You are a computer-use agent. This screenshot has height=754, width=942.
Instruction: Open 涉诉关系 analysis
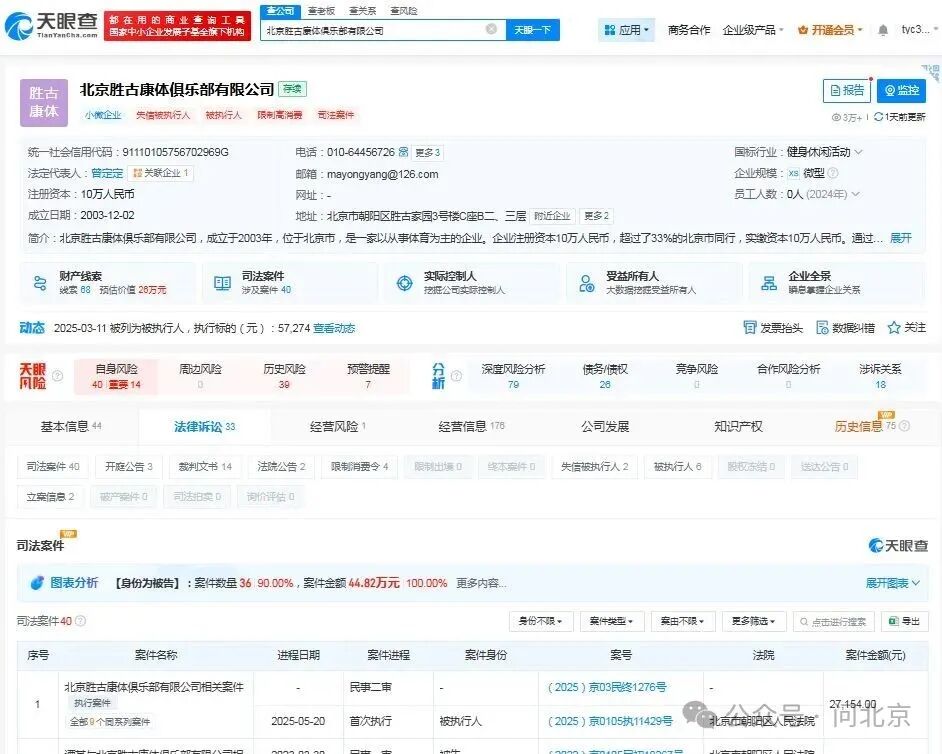pyautogui.click(x=880, y=376)
